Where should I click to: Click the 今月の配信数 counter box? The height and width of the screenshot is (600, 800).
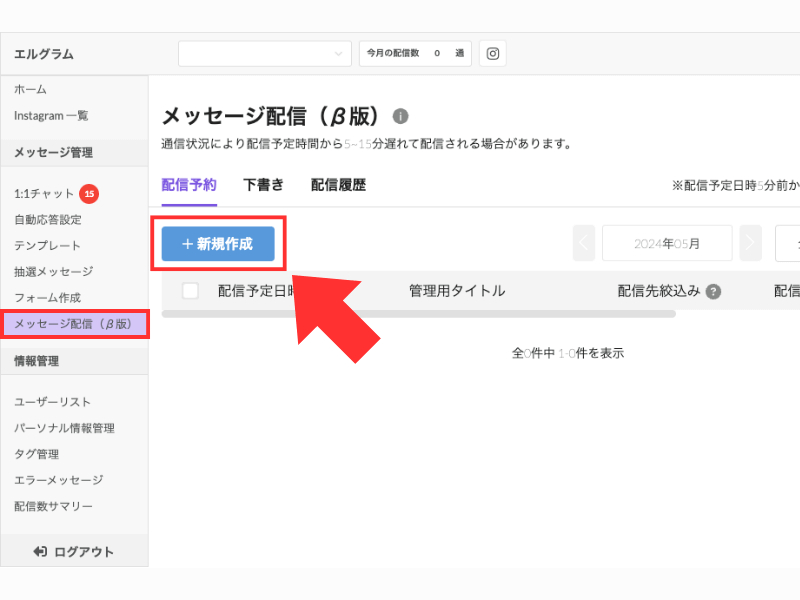pyautogui.click(x=415, y=54)
